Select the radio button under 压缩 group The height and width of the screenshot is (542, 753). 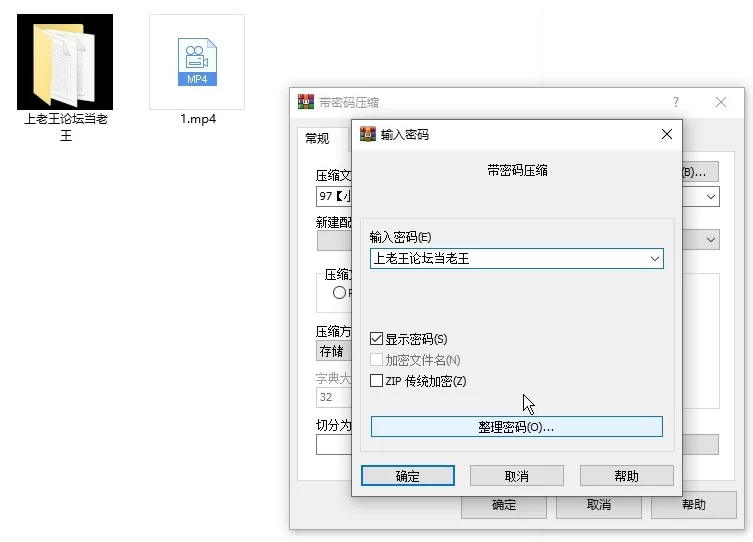coord(339,292)
